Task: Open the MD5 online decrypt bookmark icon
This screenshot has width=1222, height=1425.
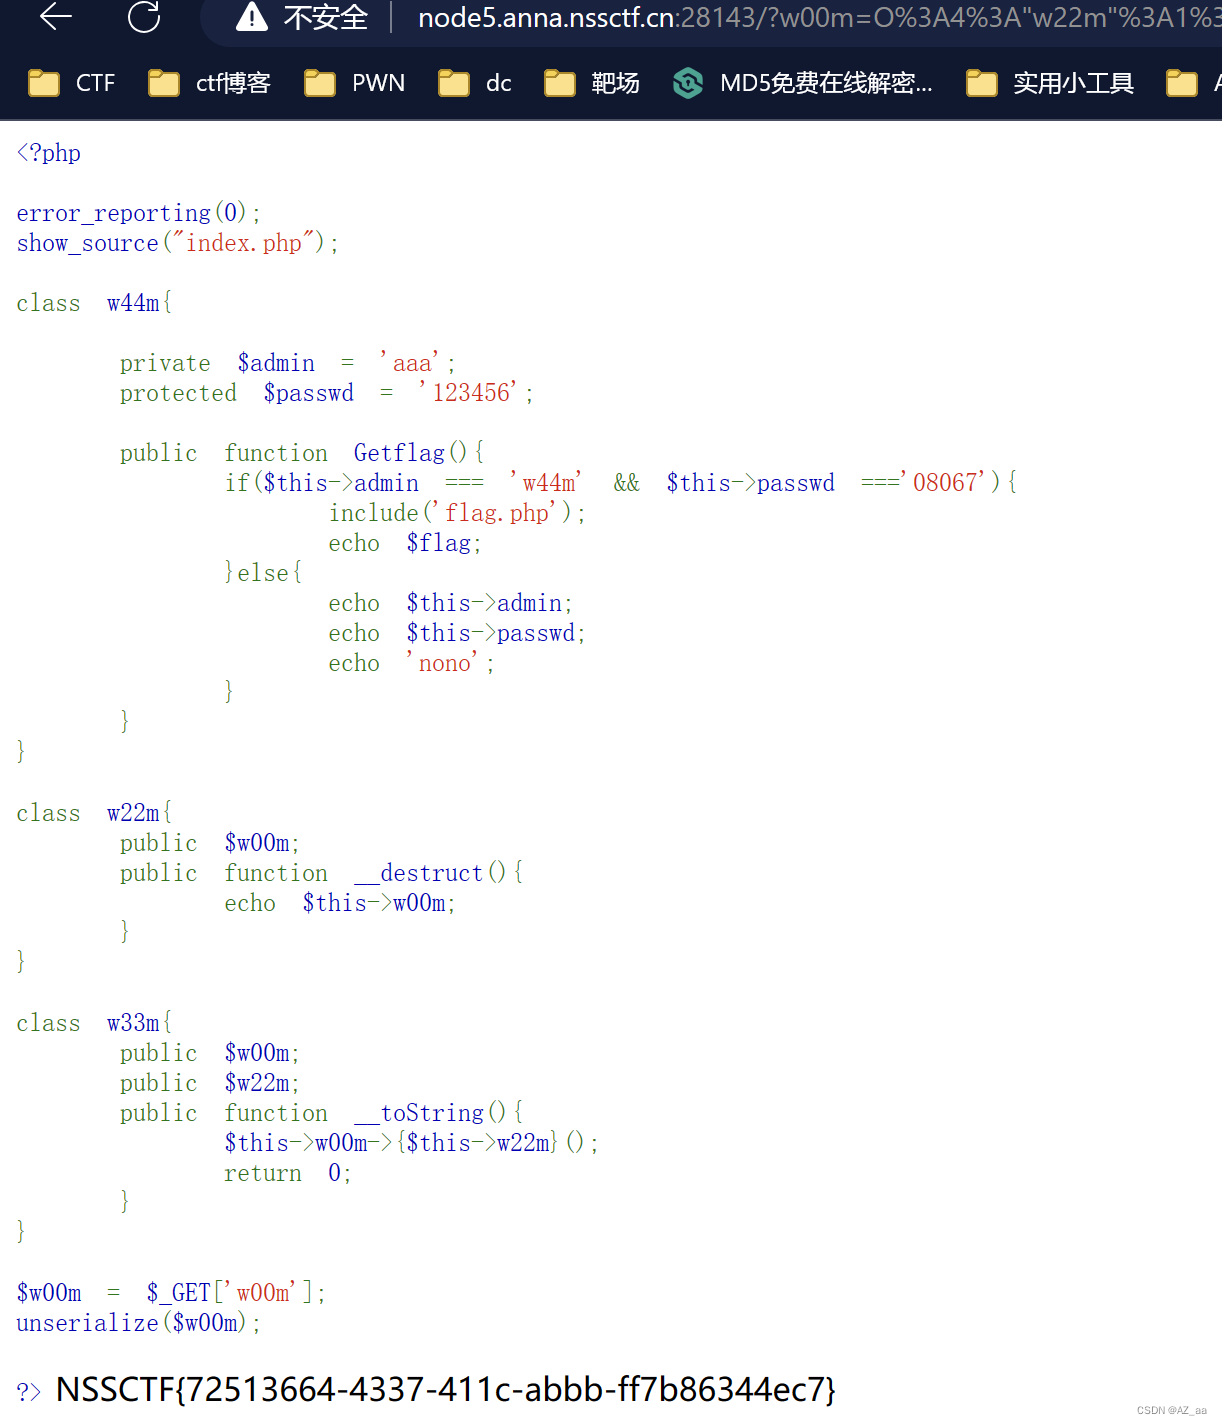Action: click(x=688, y=83)
